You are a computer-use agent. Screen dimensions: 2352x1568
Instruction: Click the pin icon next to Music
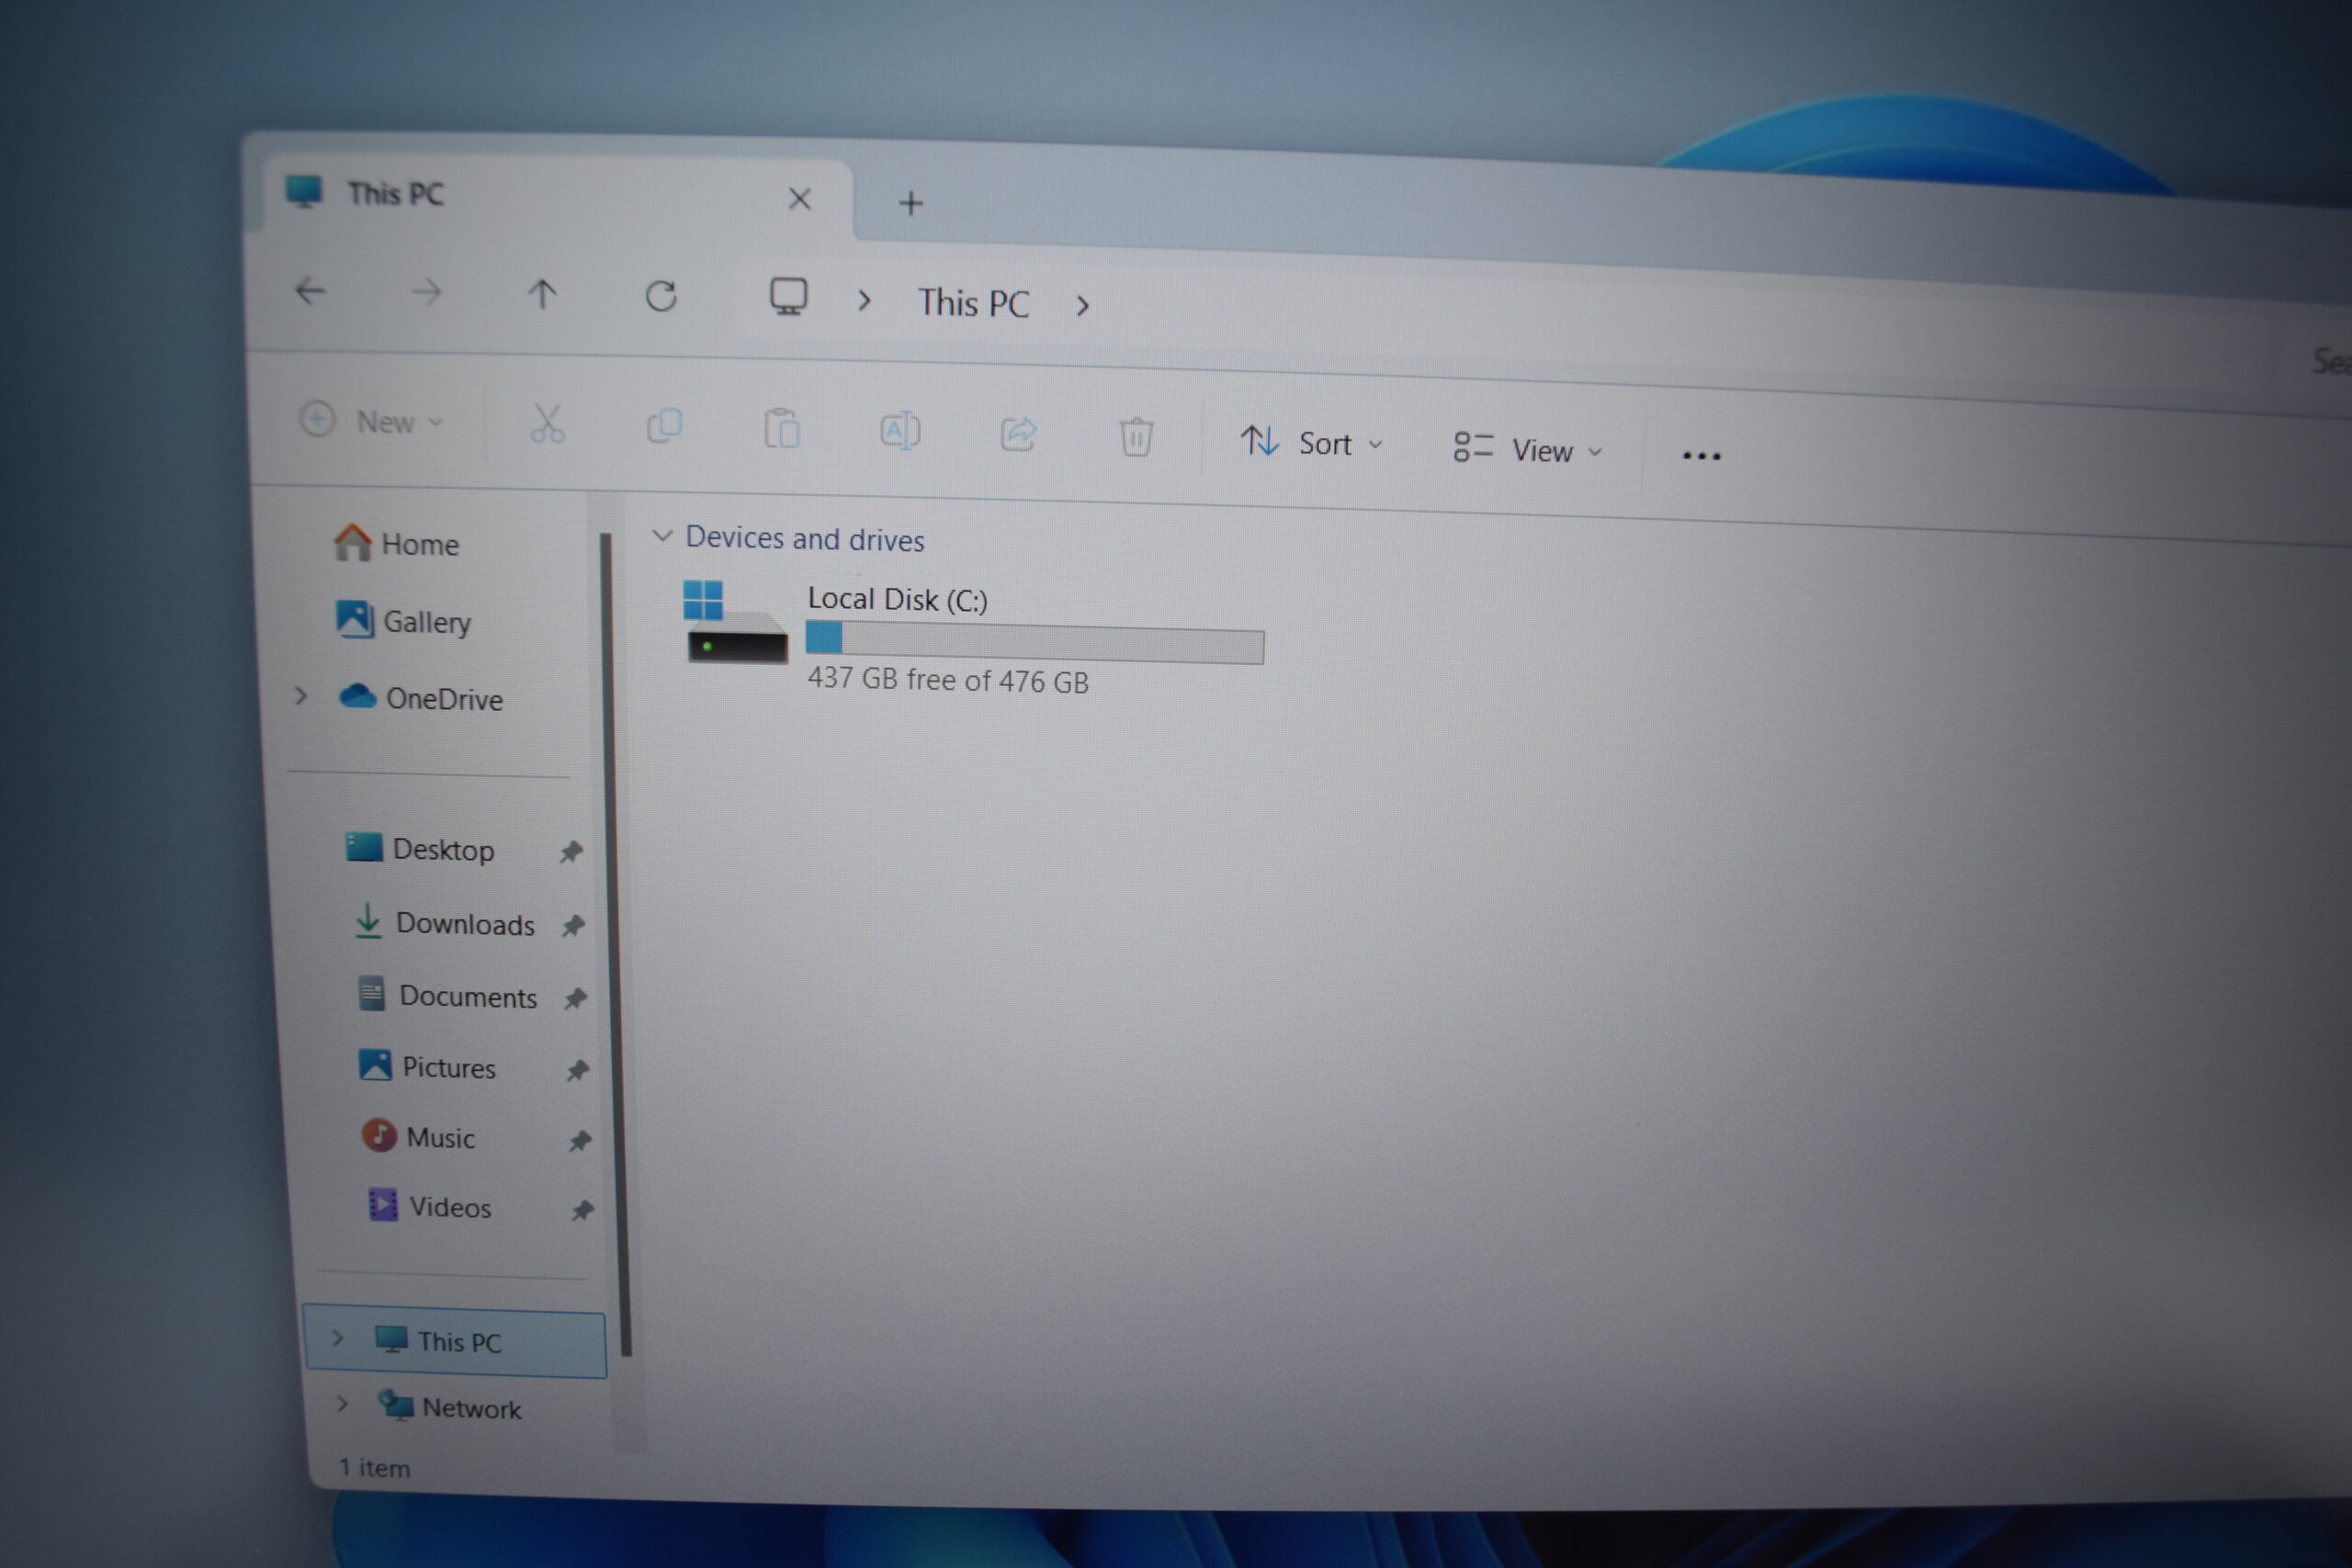pyautogui.click(x=580, y=1140)
